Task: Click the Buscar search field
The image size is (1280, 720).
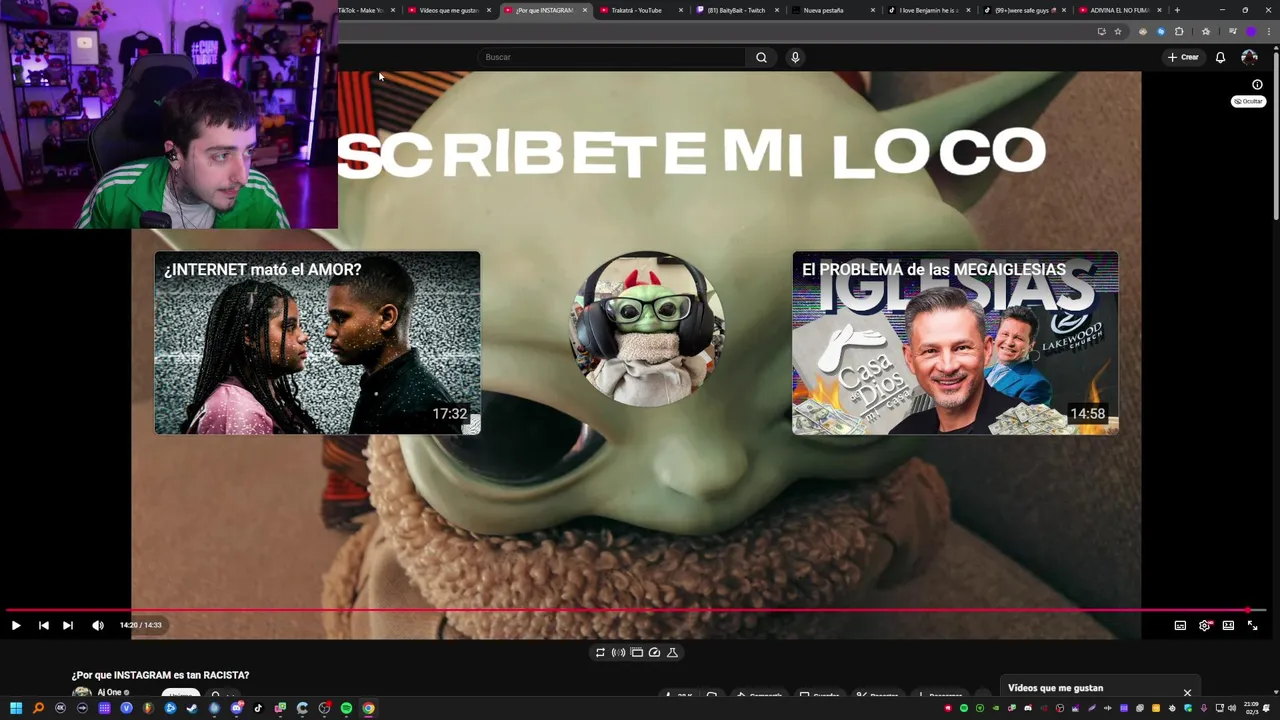Action: (611, 57)
